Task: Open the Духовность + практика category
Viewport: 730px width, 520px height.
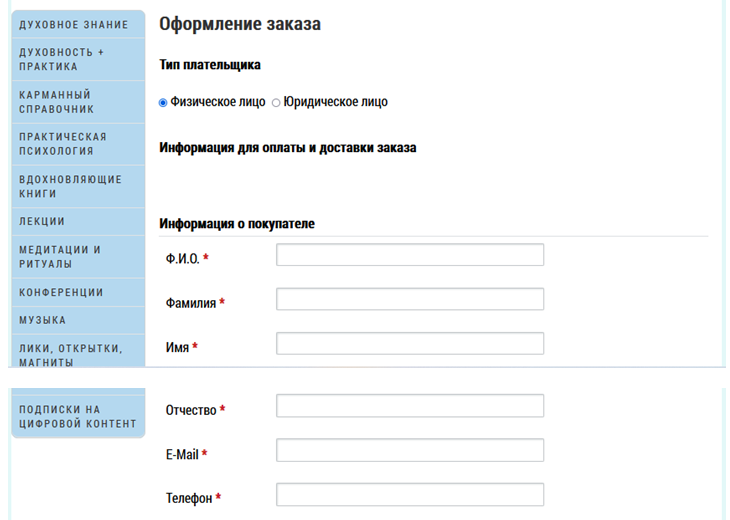Action: coord(62,59)
